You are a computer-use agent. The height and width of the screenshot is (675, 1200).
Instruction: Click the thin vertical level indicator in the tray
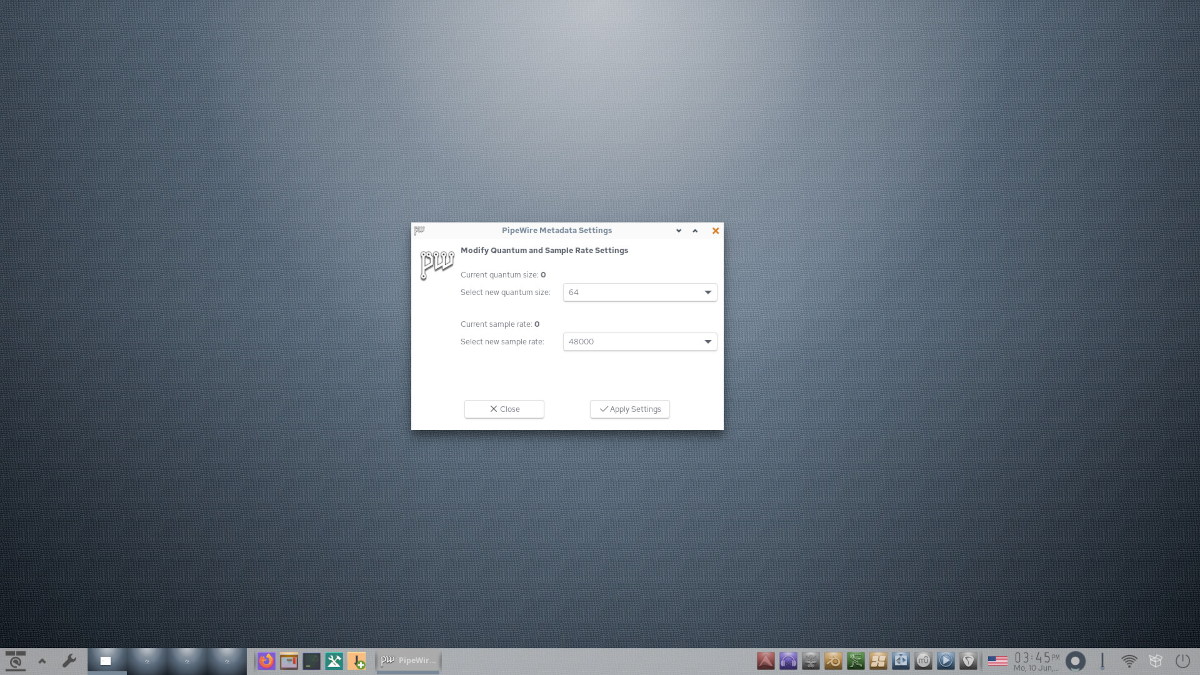pyautogui.click(x=1102, y=661)
